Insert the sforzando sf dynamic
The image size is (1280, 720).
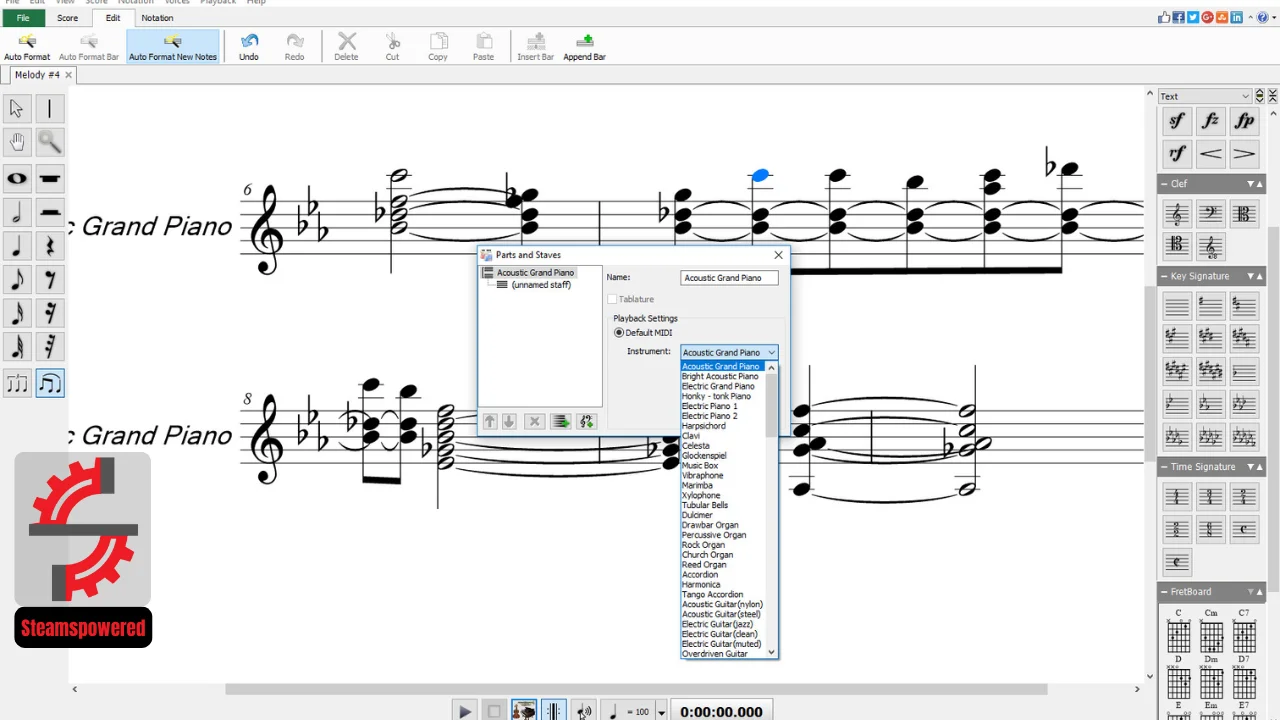[x=1177, y=121]
